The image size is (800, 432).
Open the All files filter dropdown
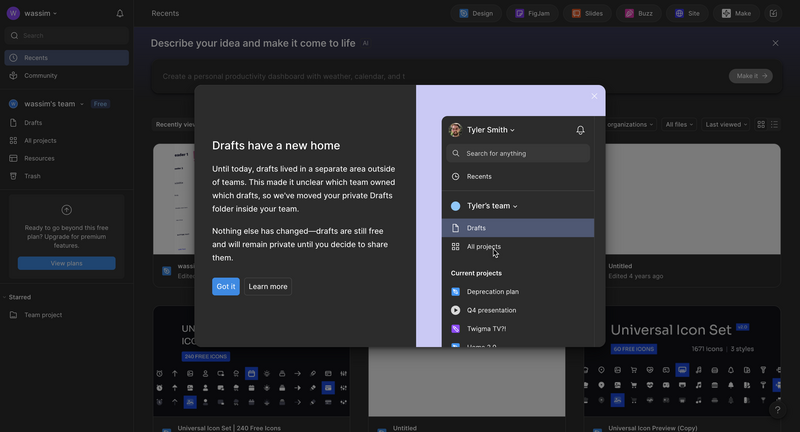click(x=679, y=124)
